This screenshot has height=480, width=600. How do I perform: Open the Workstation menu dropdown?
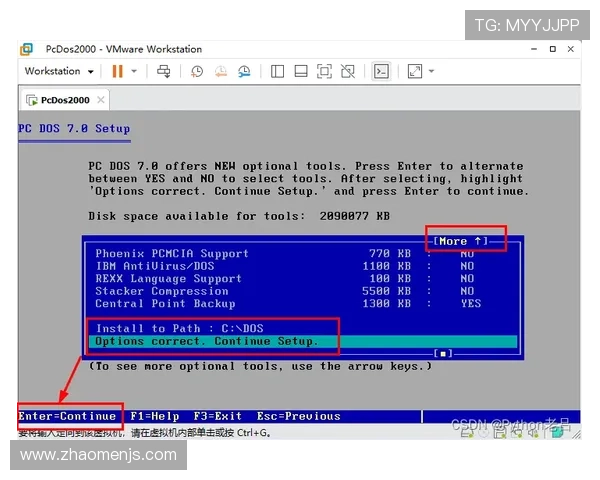(x=59, y=71)
